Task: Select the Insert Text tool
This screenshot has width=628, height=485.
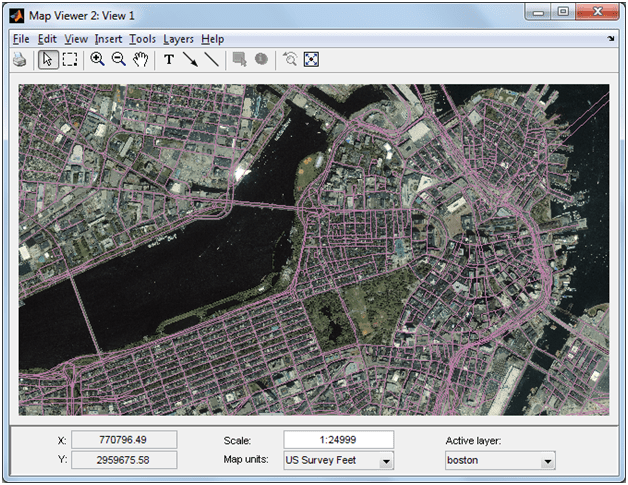Action: coord(169,60)
